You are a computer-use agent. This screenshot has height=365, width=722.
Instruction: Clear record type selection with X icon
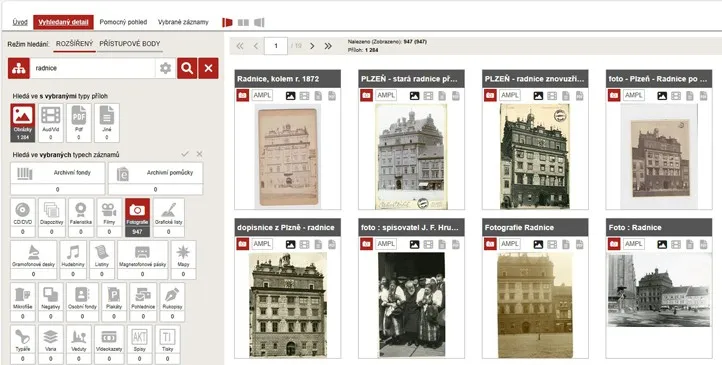199,154
